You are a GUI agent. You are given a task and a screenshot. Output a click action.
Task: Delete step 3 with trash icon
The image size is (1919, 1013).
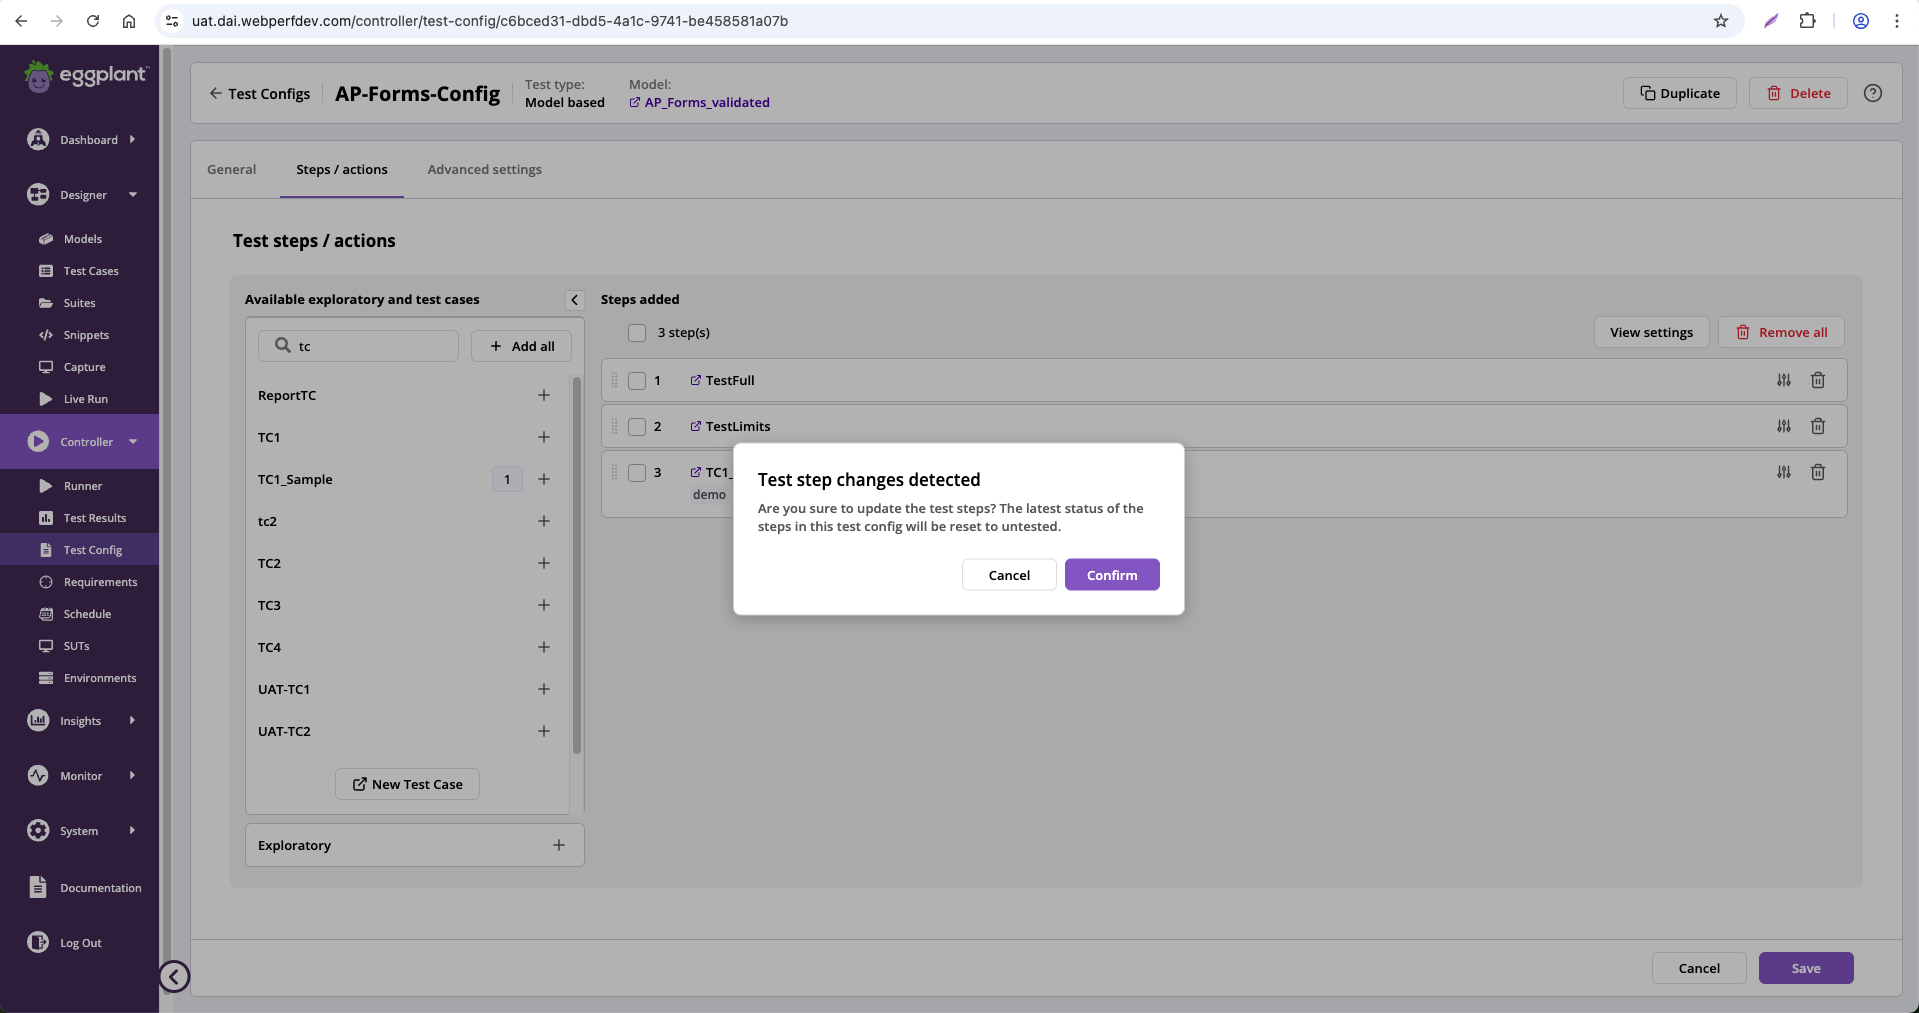pyautogui.click(x=1818, y=472)
